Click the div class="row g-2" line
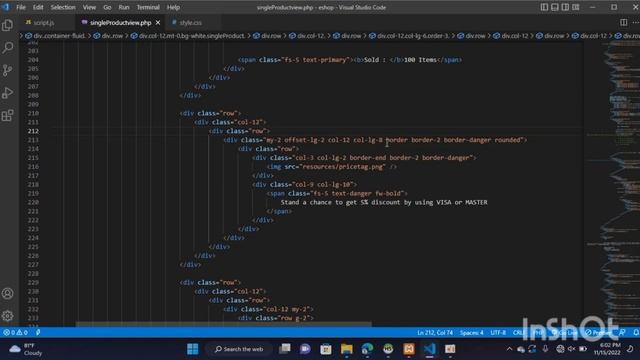The height and width of the screenshot is (360, 640). click(276, 318)
